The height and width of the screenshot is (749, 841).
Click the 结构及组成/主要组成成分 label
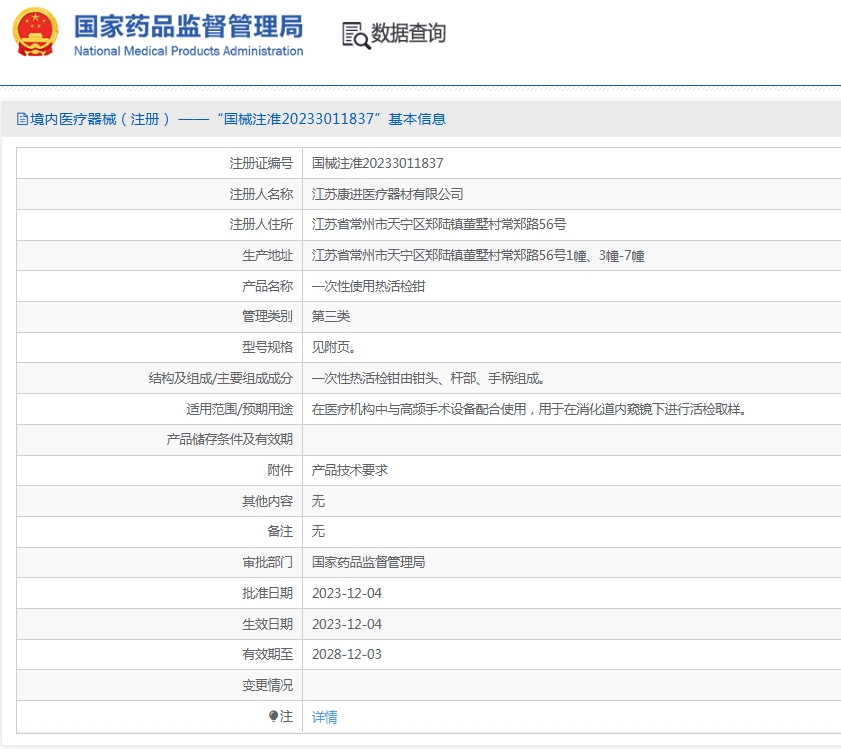click(221, 378)
